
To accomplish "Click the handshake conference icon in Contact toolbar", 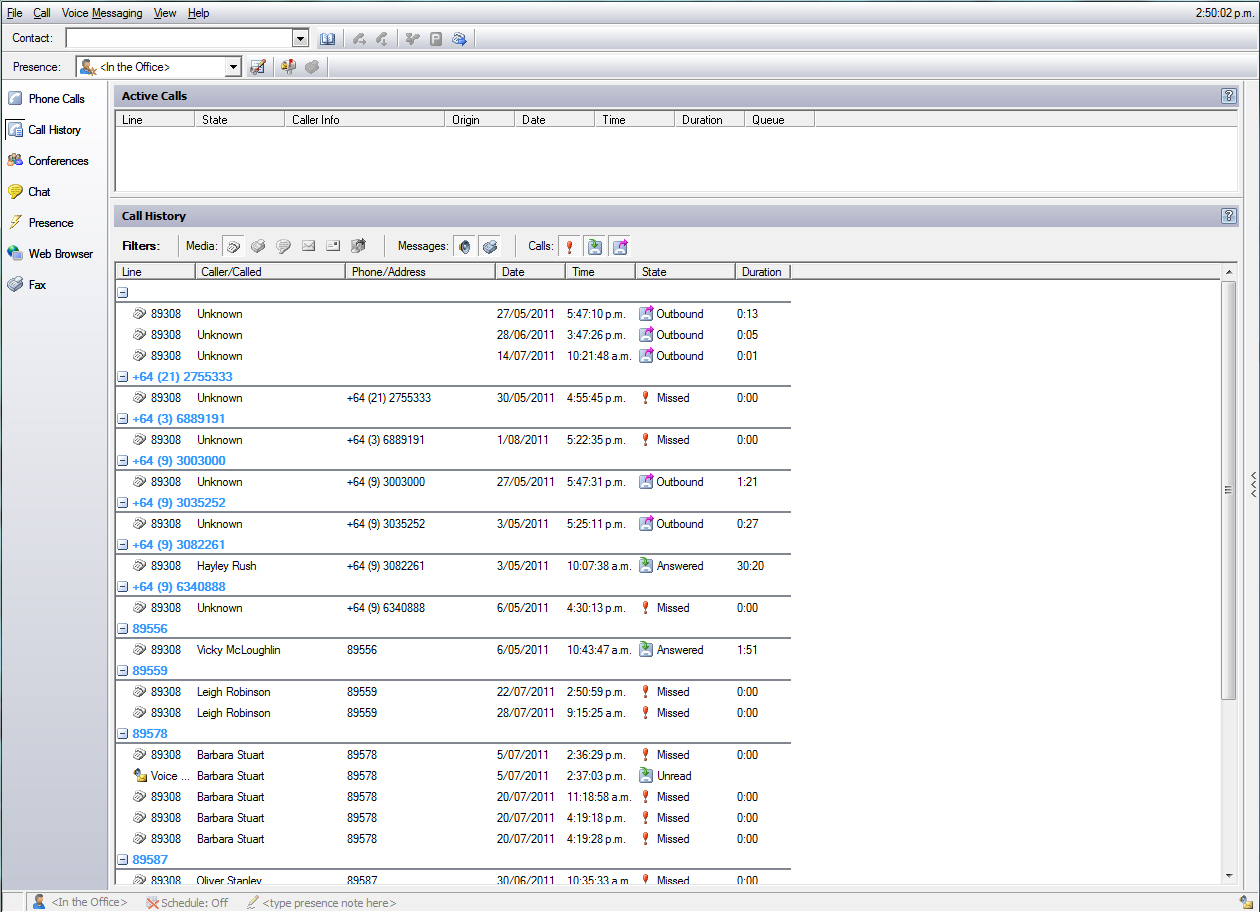I will pos(413,39).
